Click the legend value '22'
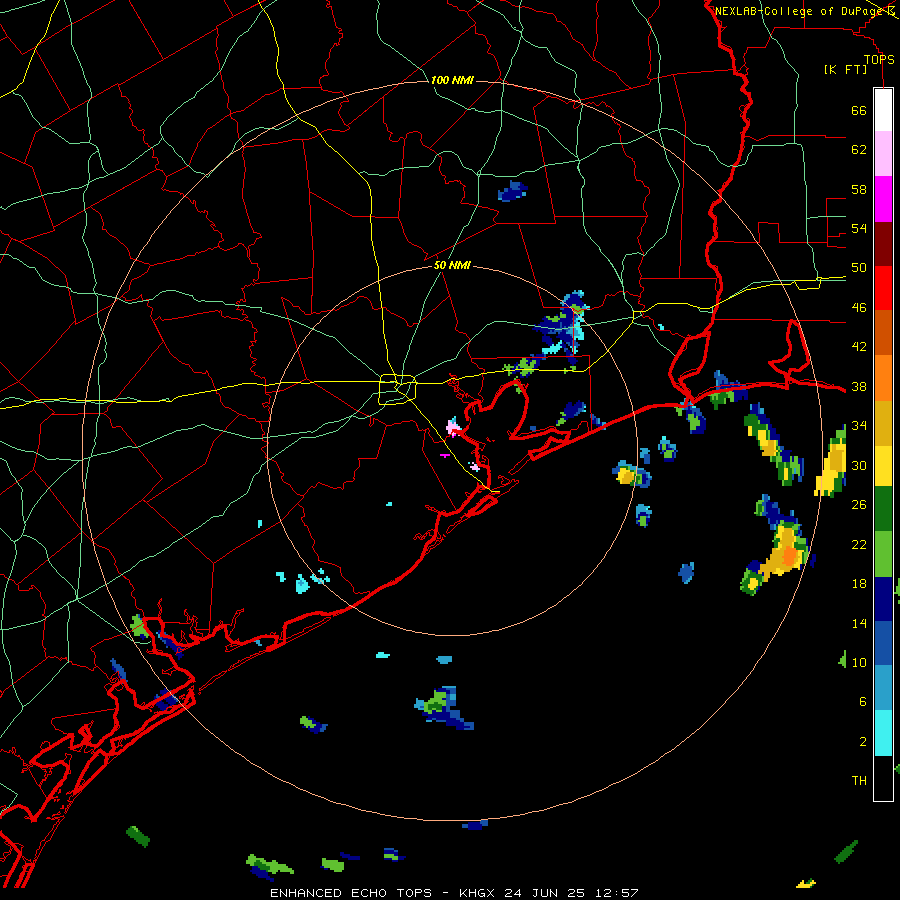Viewport: 900px width, 900px height. coord(859,544)
